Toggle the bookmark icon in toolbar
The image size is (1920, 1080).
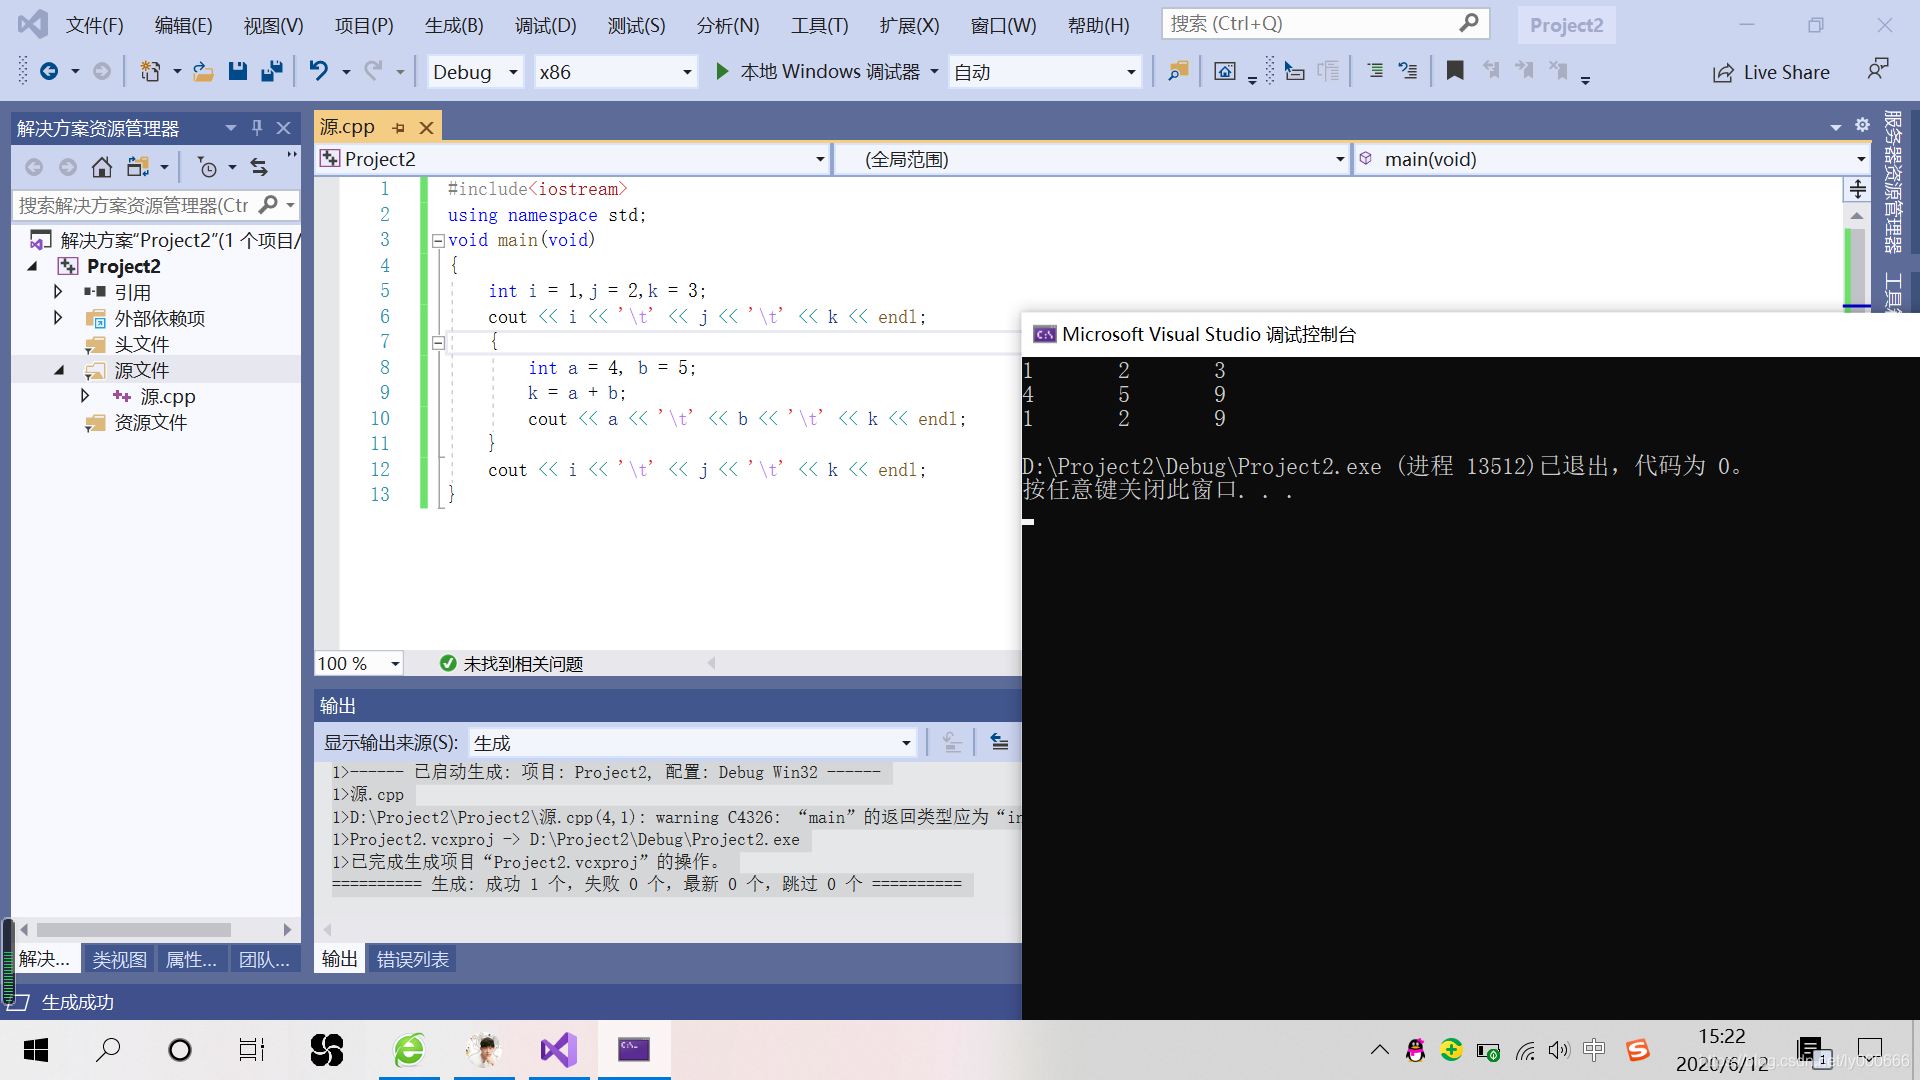click(x=1455, y=71)
